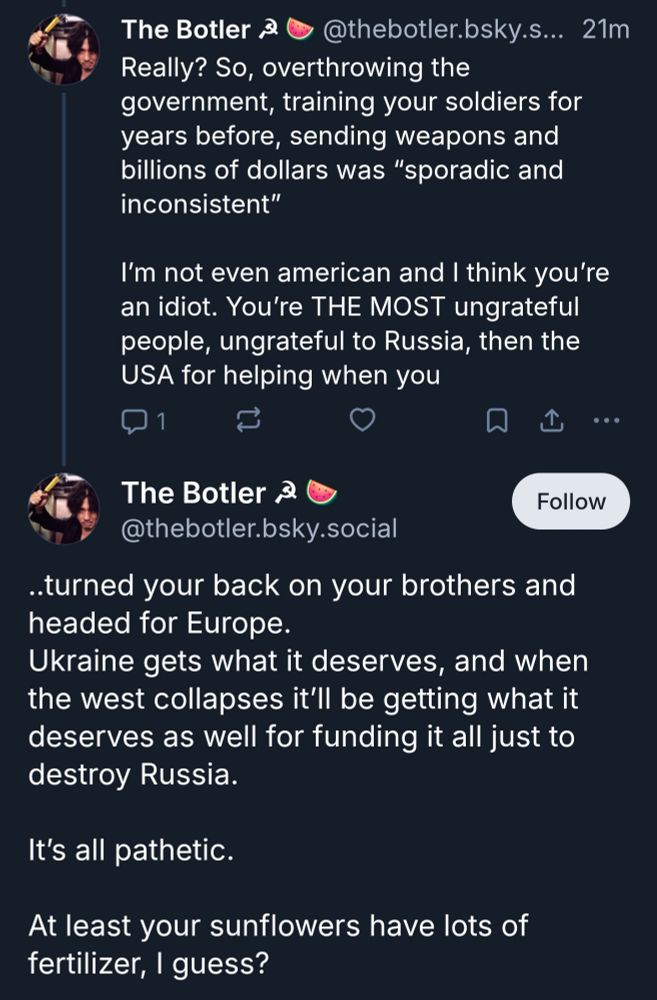The height and width of the screenshot is (1000, 657).
Task: Like the top post with the heart
Action: 362,422
